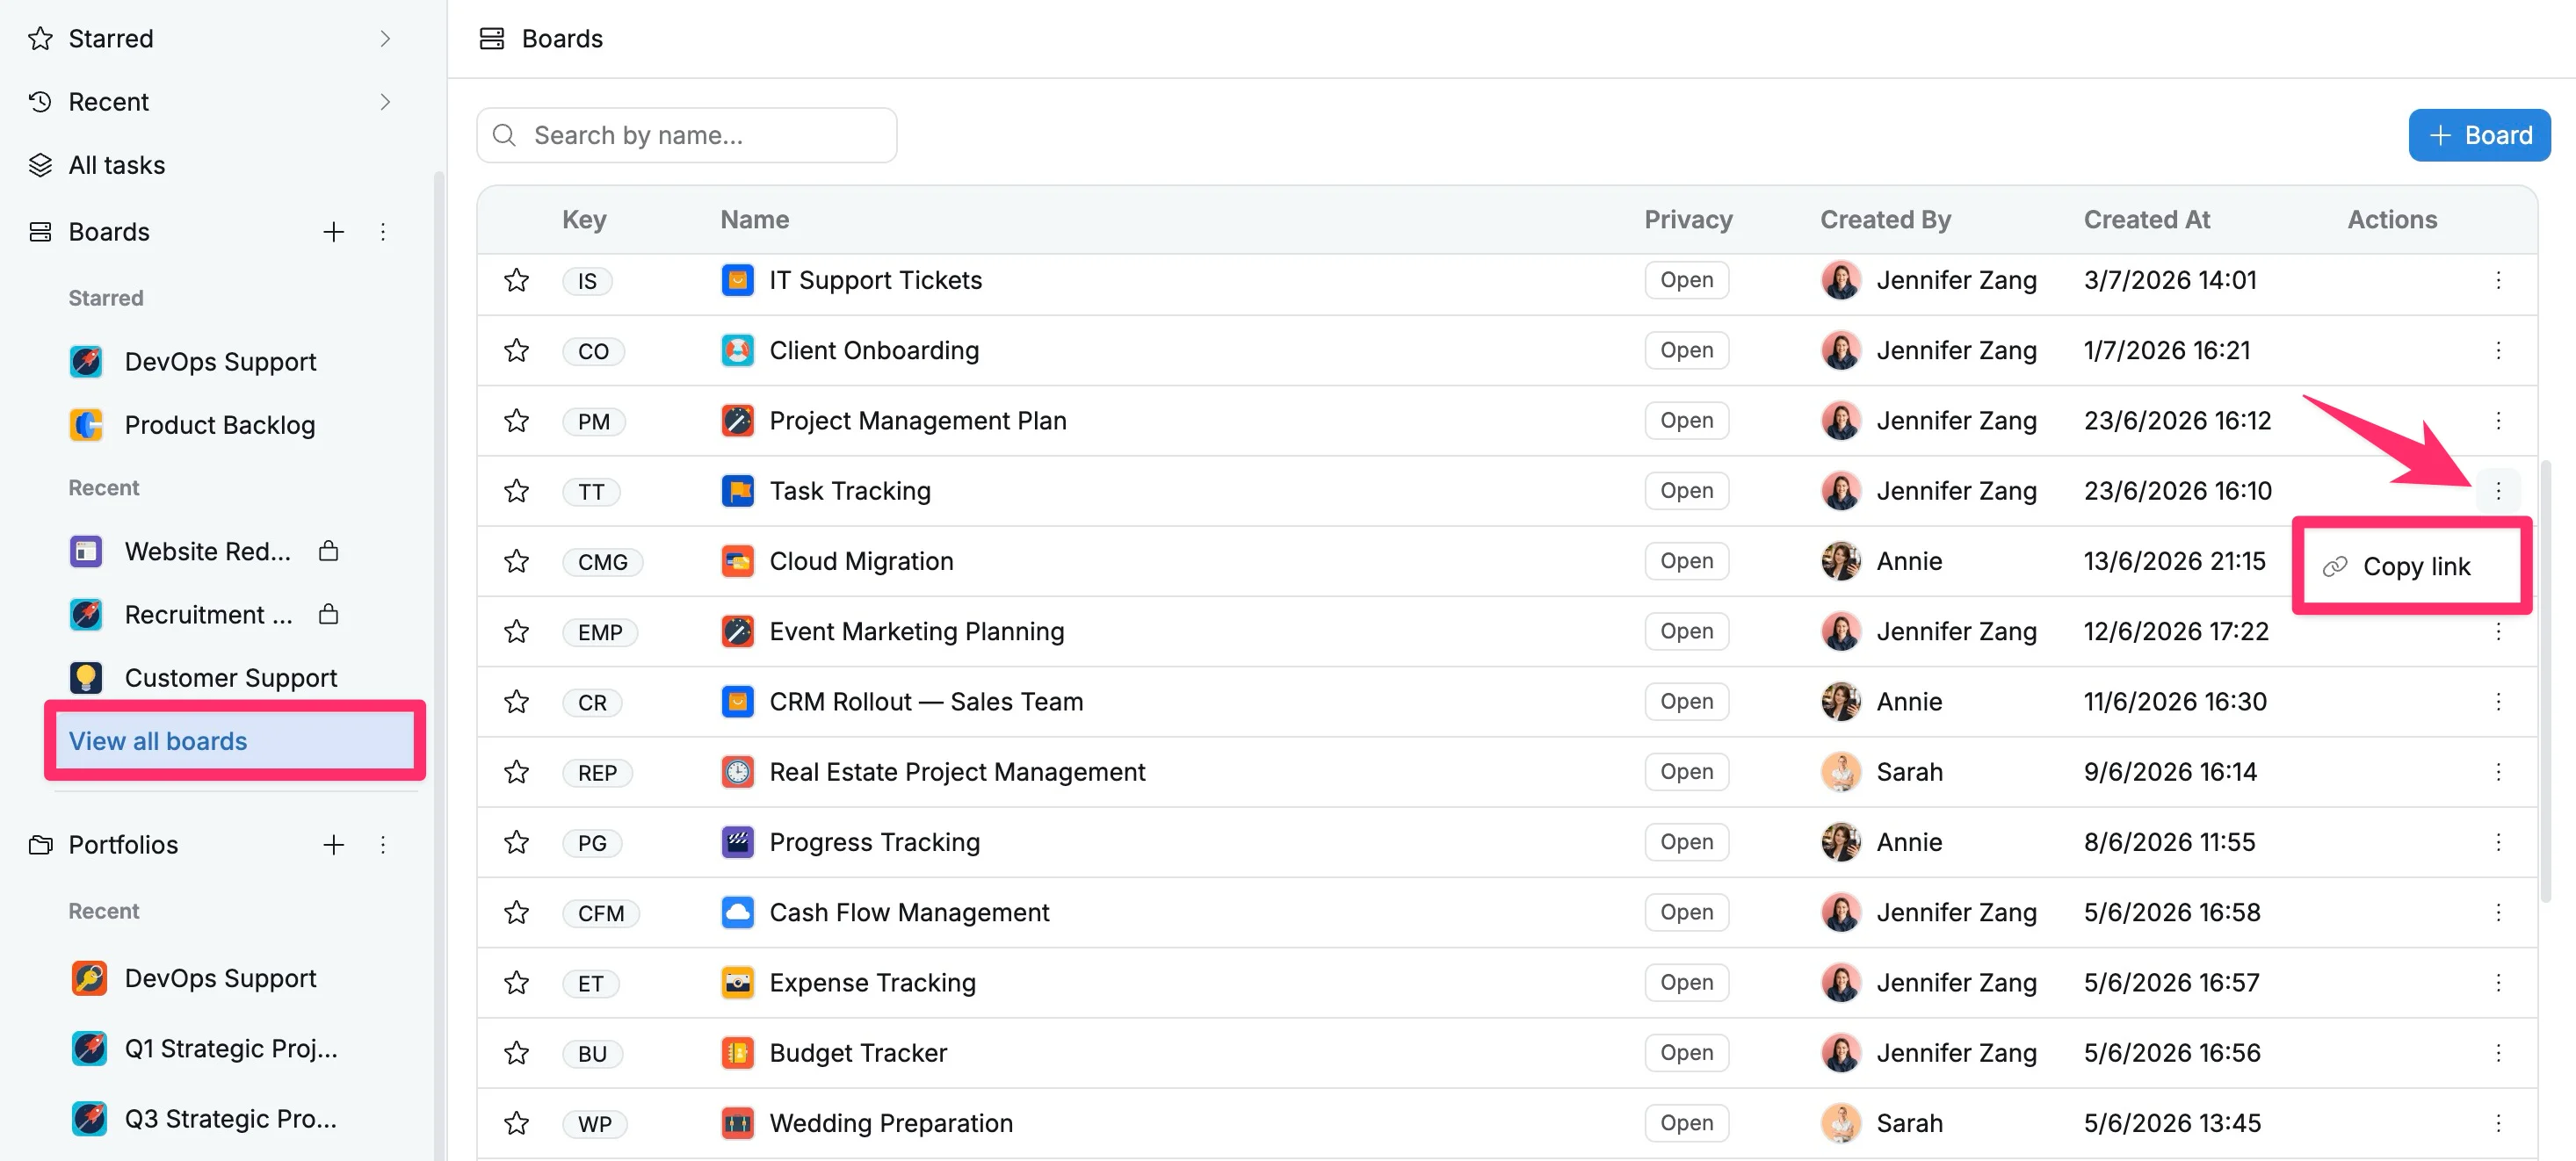Open actions menu for CRM Rollout row

tap(2497, 701)
